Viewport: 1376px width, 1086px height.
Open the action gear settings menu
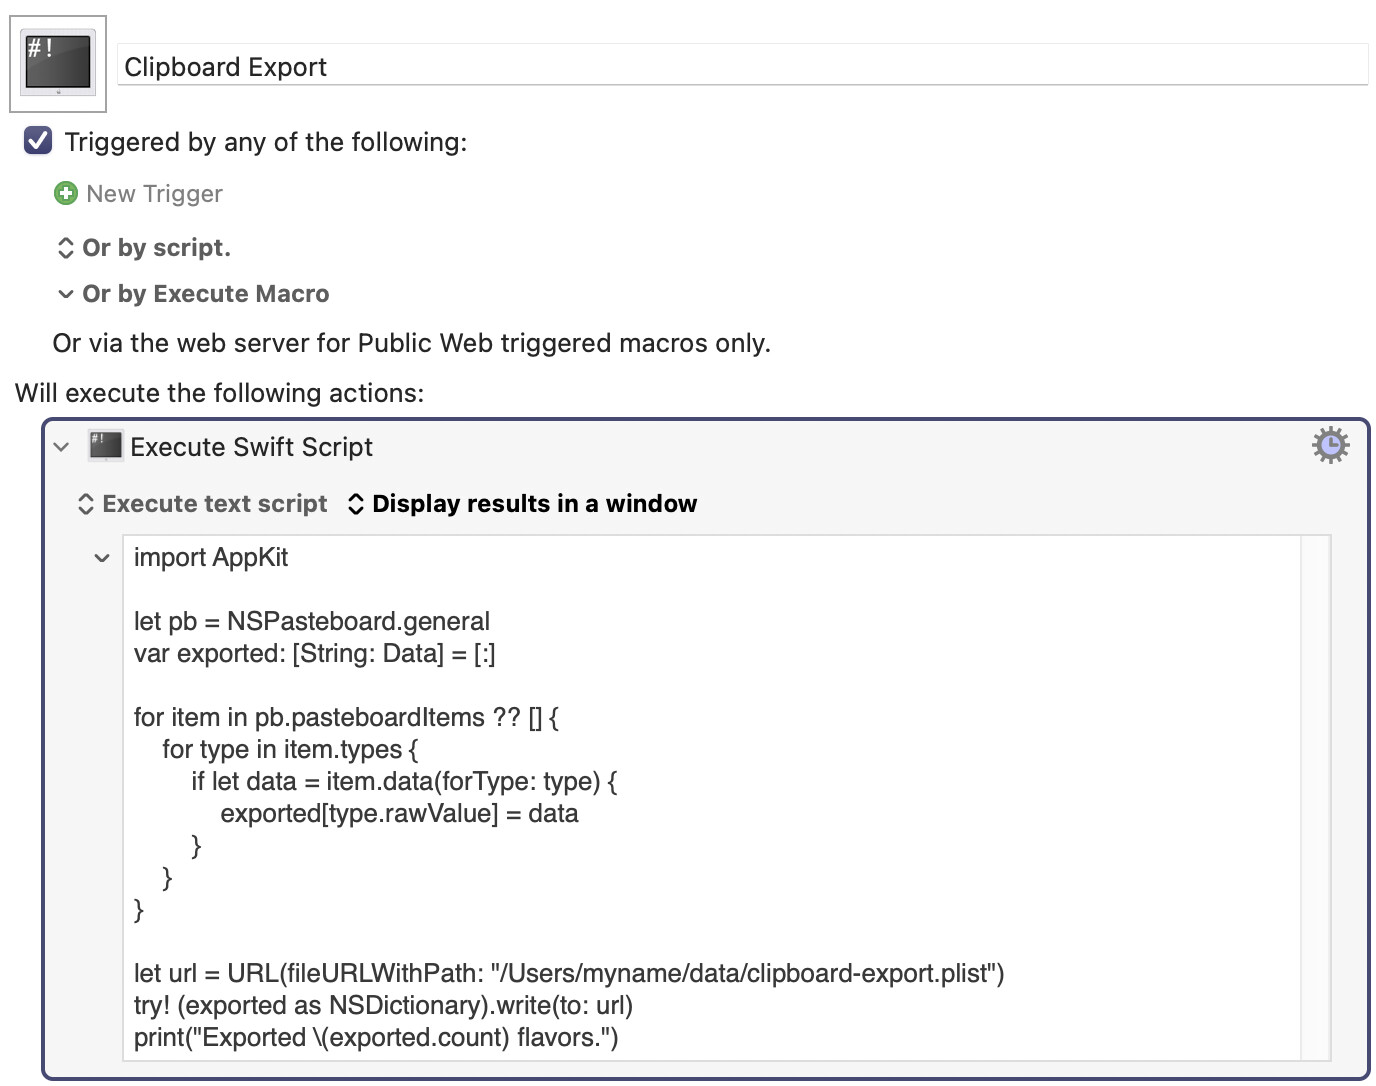[x=1330, y=446]
